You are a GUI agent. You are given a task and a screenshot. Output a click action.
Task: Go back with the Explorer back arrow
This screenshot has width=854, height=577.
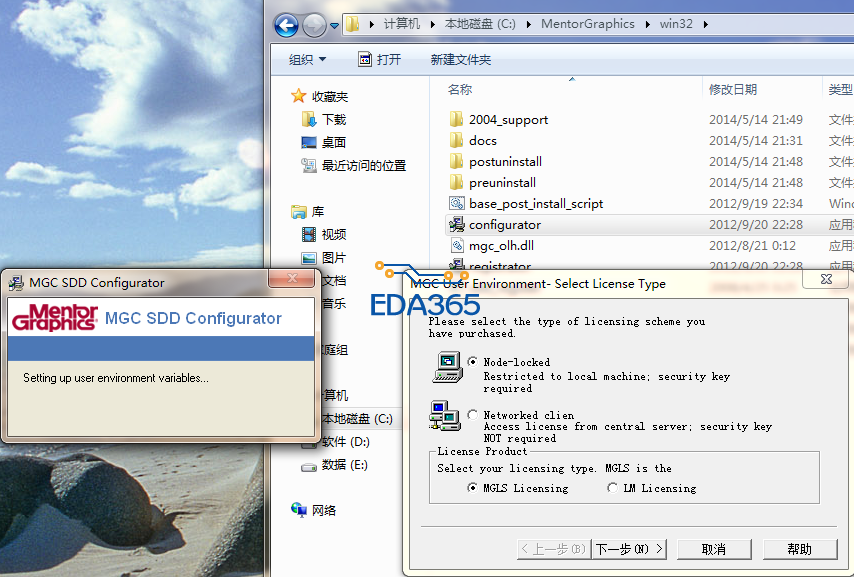[286, 25]
